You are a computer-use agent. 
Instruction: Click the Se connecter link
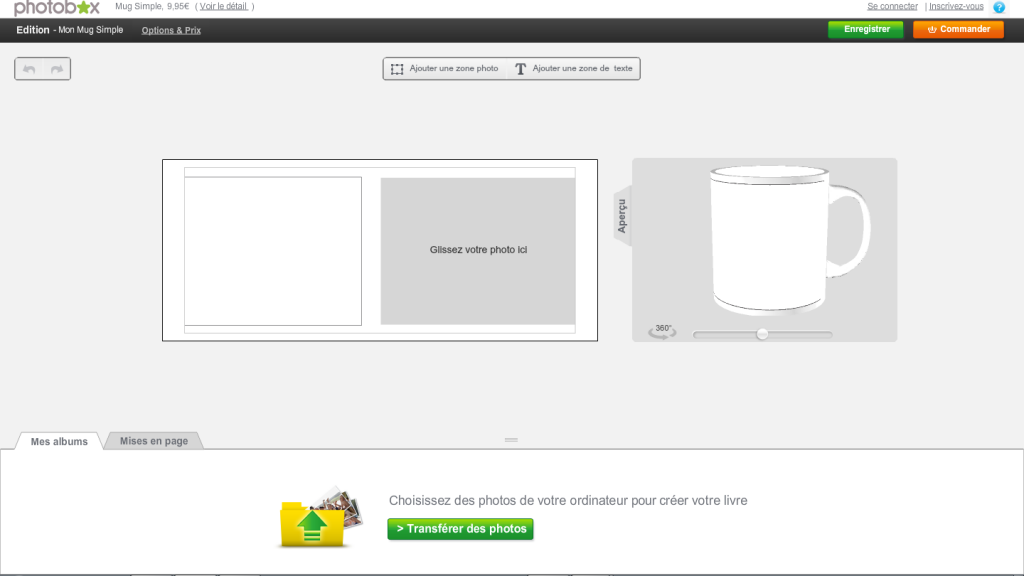pyautogui.click(x=892, y=6)
